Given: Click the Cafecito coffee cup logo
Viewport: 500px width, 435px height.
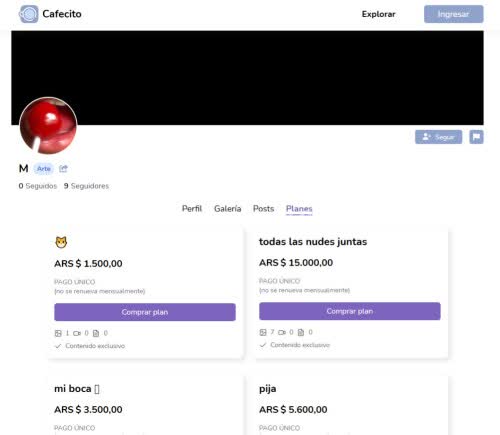Looking at the screenshot, I should point(29,14).
